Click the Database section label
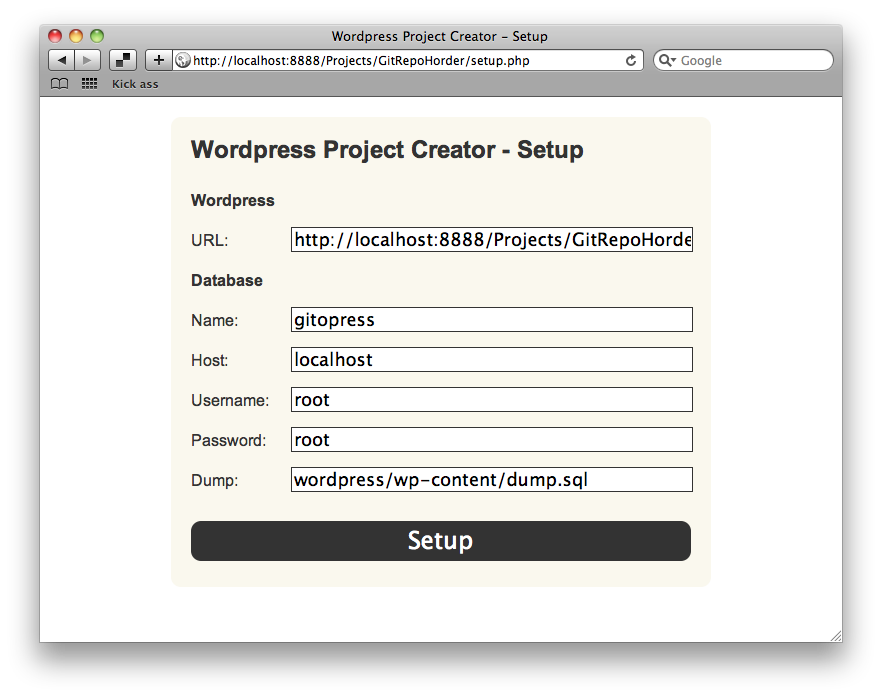Screen dimensions: 882x697 point(227,280)
